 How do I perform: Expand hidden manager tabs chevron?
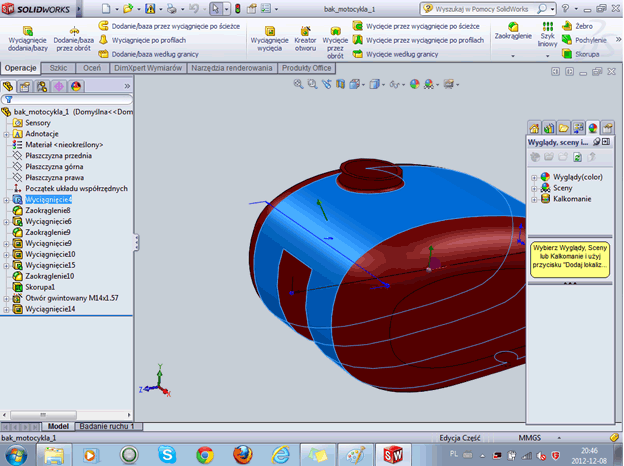[x=127, y=86]
